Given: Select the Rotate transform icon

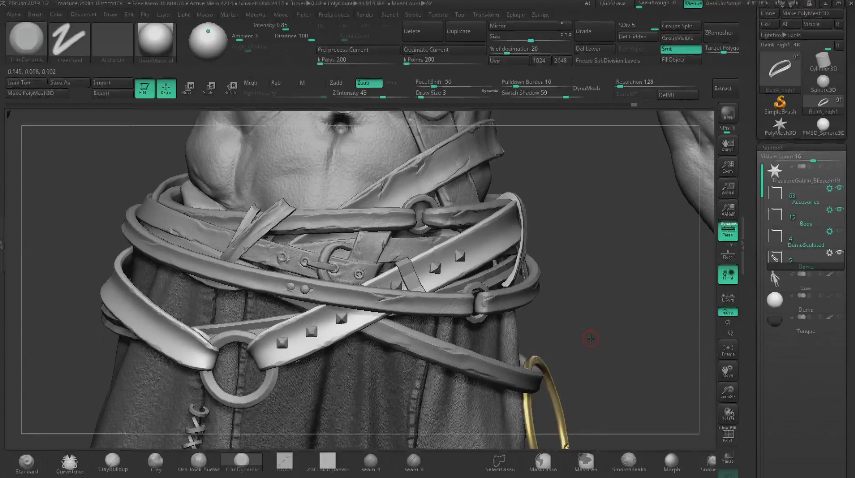Looking at the screenshot, I should pyautogui.click(x=231, y=88).
